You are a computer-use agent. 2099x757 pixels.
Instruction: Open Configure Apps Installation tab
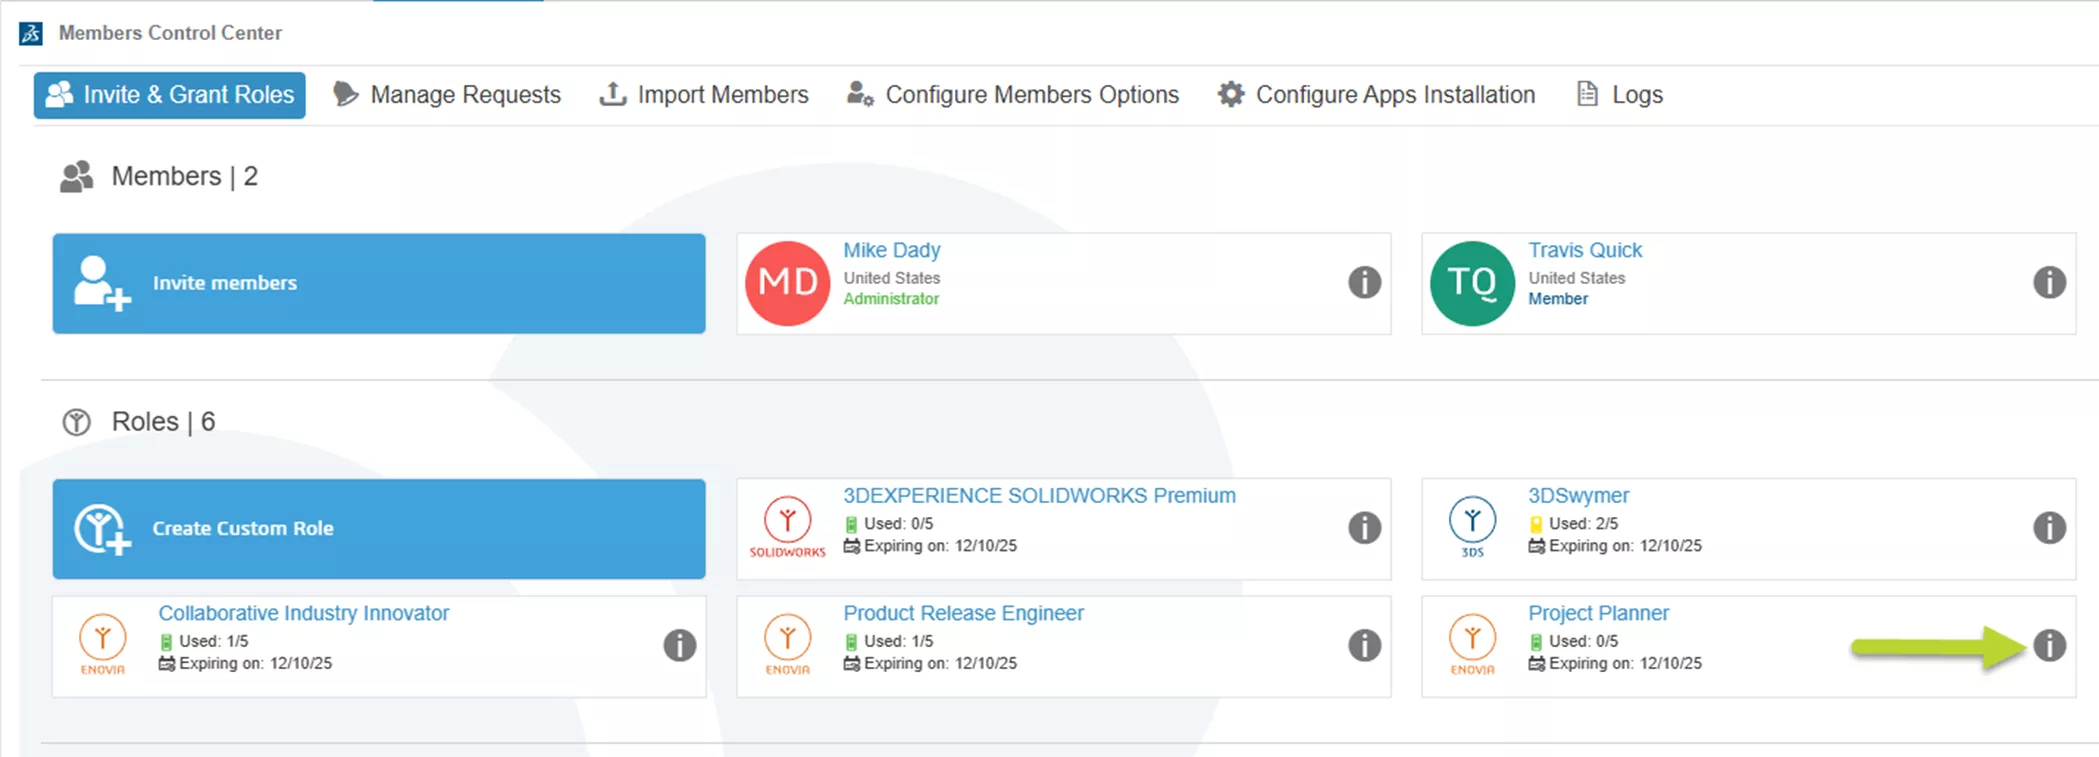click(1376, 95)
